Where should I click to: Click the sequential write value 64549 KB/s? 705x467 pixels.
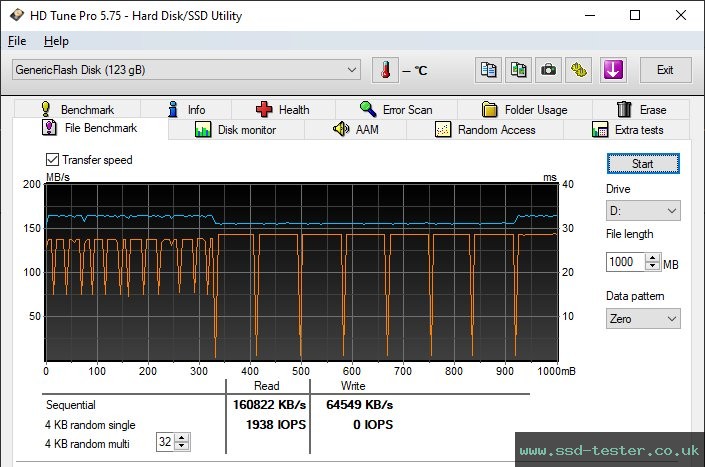pyautogui.click(x=360, y=405)
